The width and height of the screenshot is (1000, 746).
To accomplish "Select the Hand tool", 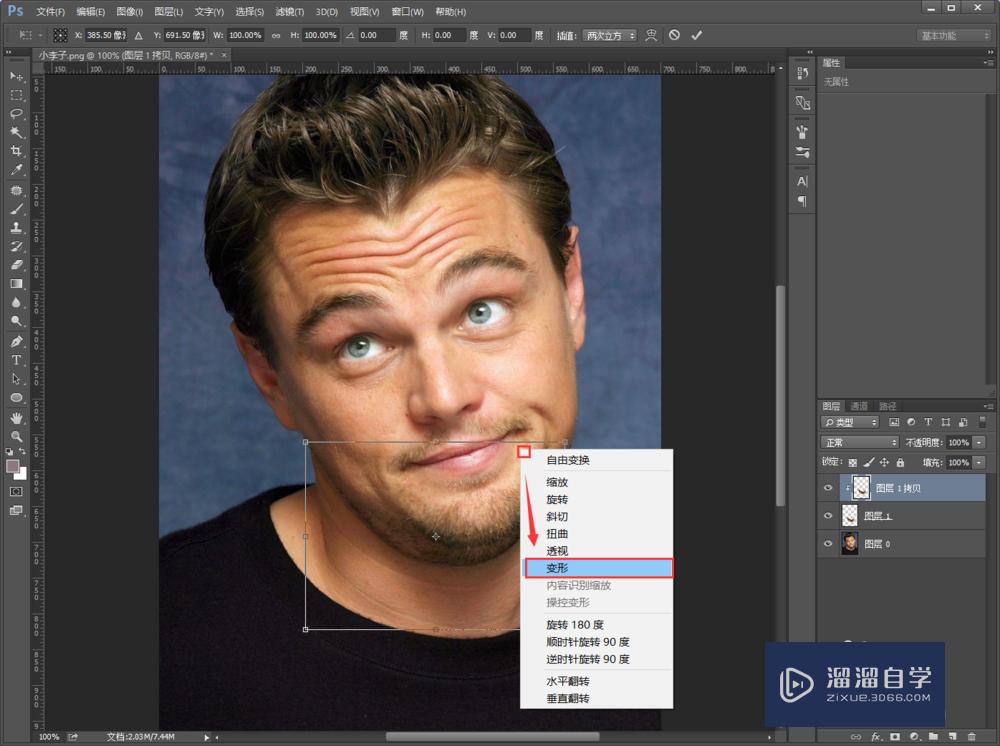I will click(x=17, y=417).
